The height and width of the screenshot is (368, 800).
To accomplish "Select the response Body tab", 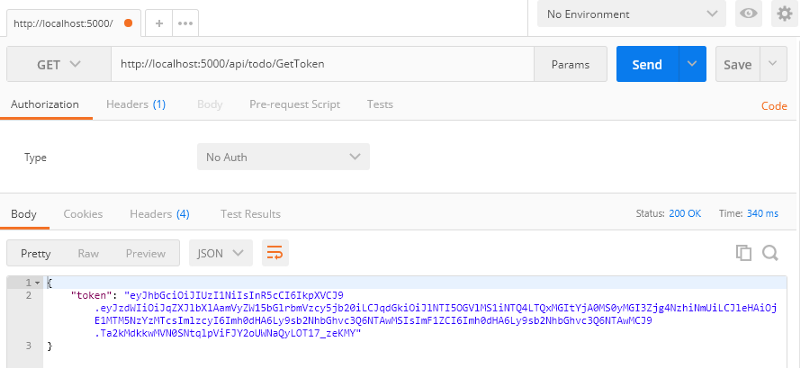I will click(24, 214).
